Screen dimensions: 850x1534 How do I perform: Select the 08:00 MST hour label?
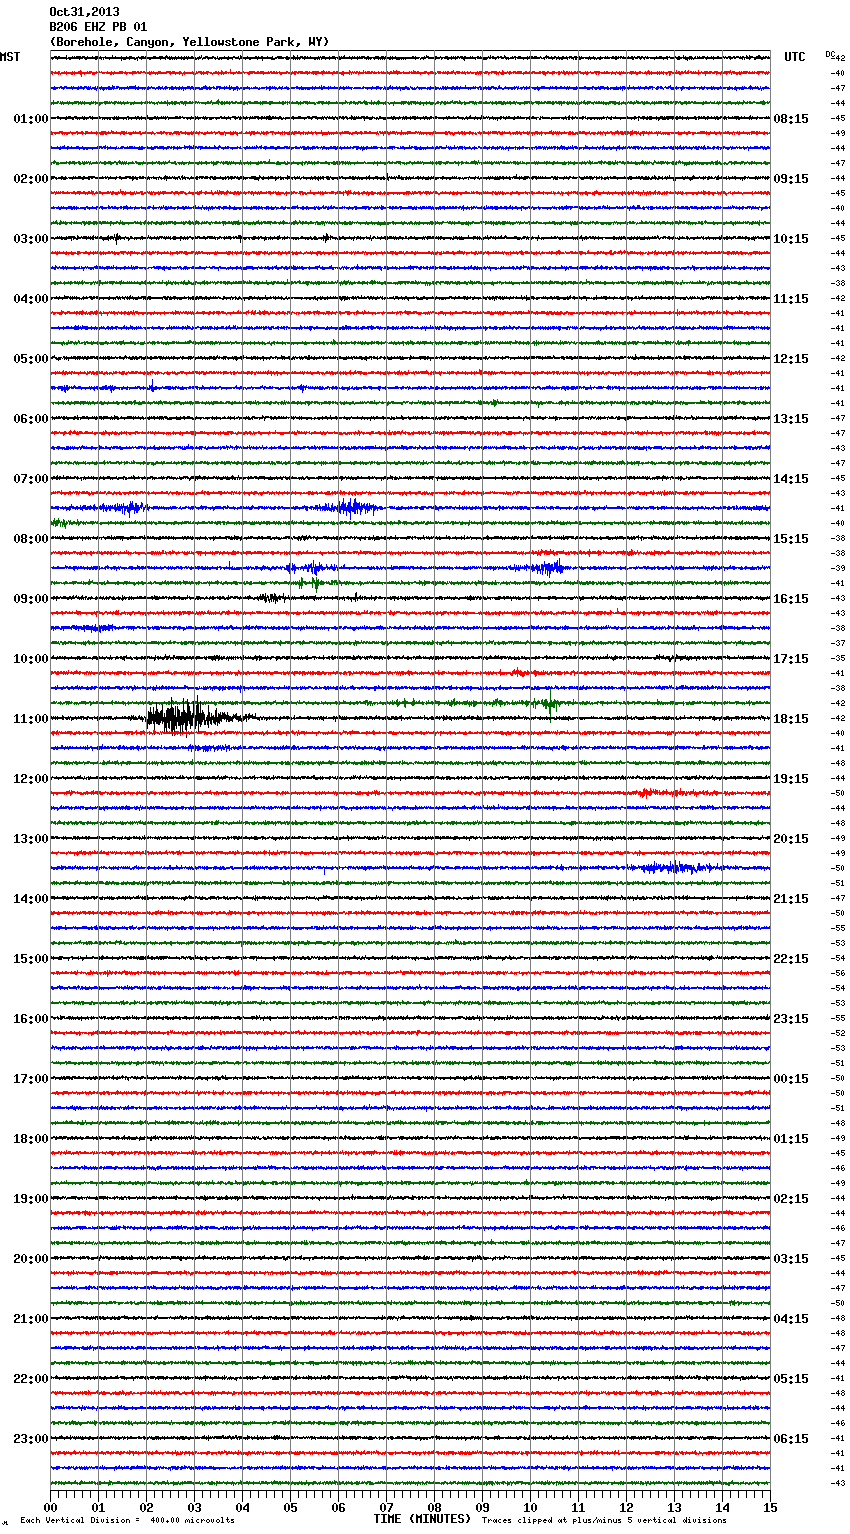tap(30, 539)
